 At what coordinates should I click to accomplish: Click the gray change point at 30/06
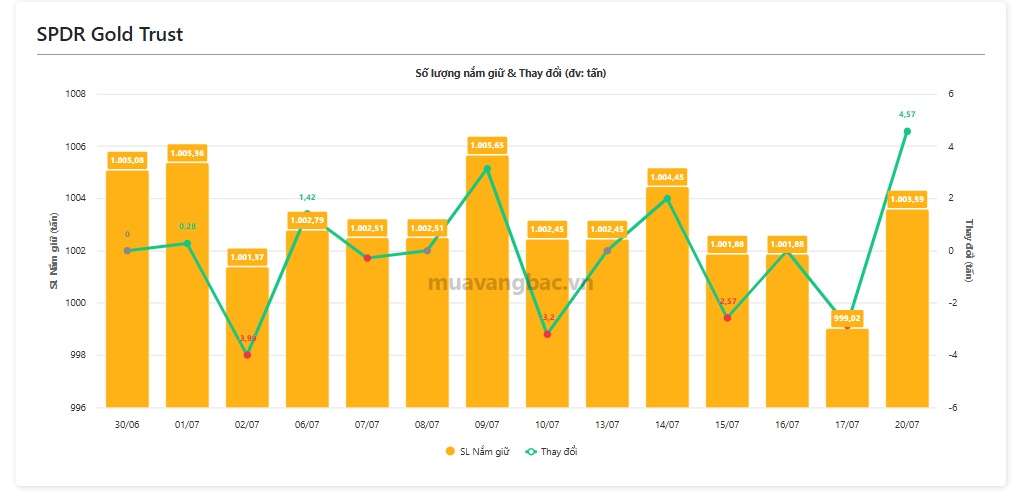pyautogui.click(x=127, y=250)
